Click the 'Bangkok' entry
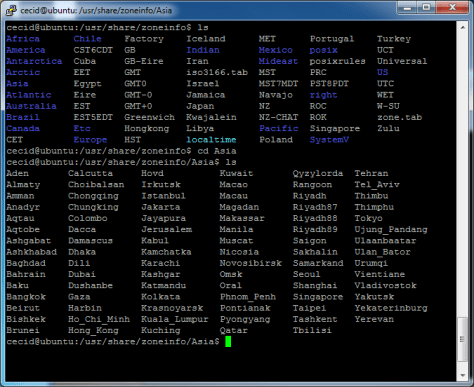Viewport: 474px width, 387px height. 26,297
